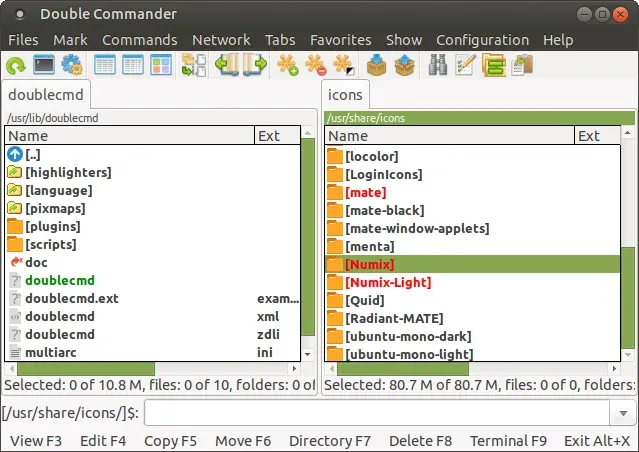Click the right panel horizontal scrollbar left arrow
Image resolution: width=639 pixels, height=452 pixels.
pyautogui.click(x=332, y=368)
